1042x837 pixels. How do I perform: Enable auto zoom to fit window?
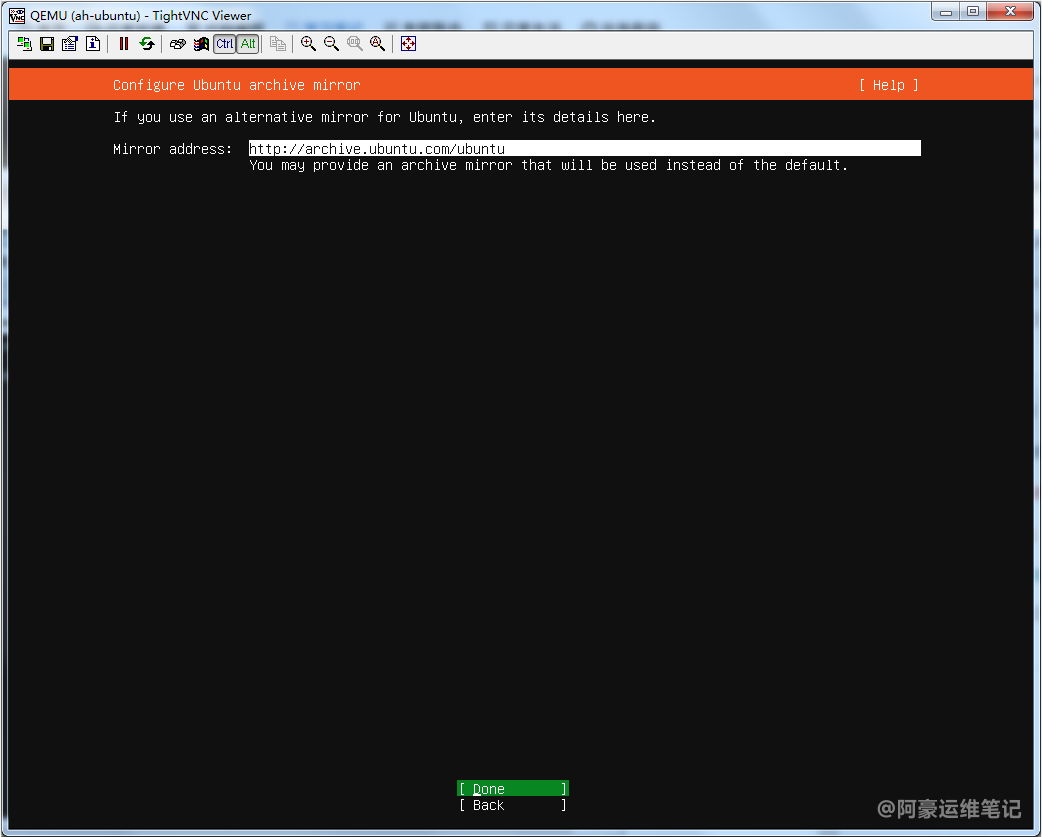(x=377, y=44)
